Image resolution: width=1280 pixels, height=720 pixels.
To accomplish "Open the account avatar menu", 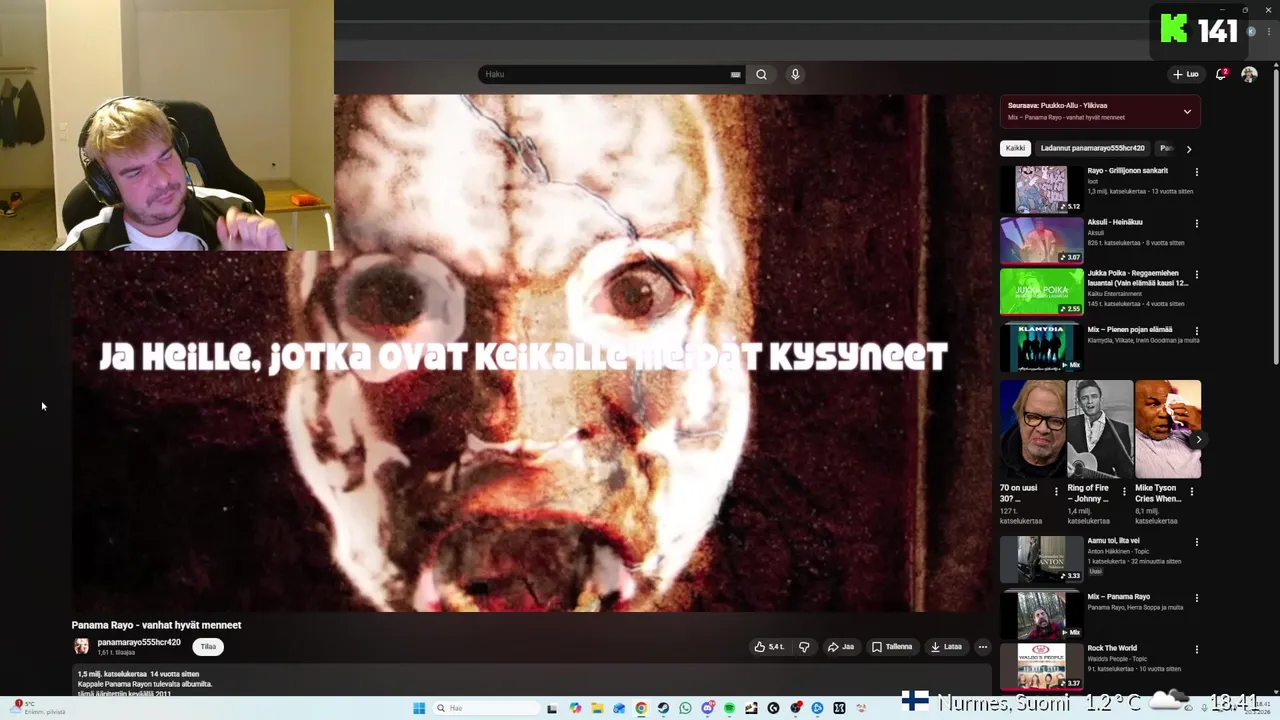I will point(1249,74).
